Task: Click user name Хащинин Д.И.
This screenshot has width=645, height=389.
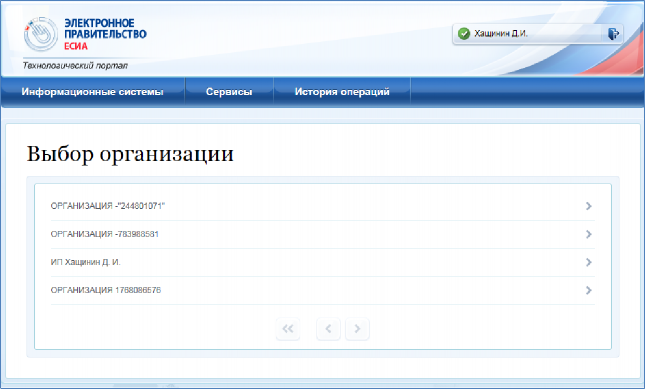Action: coord(501,34)
